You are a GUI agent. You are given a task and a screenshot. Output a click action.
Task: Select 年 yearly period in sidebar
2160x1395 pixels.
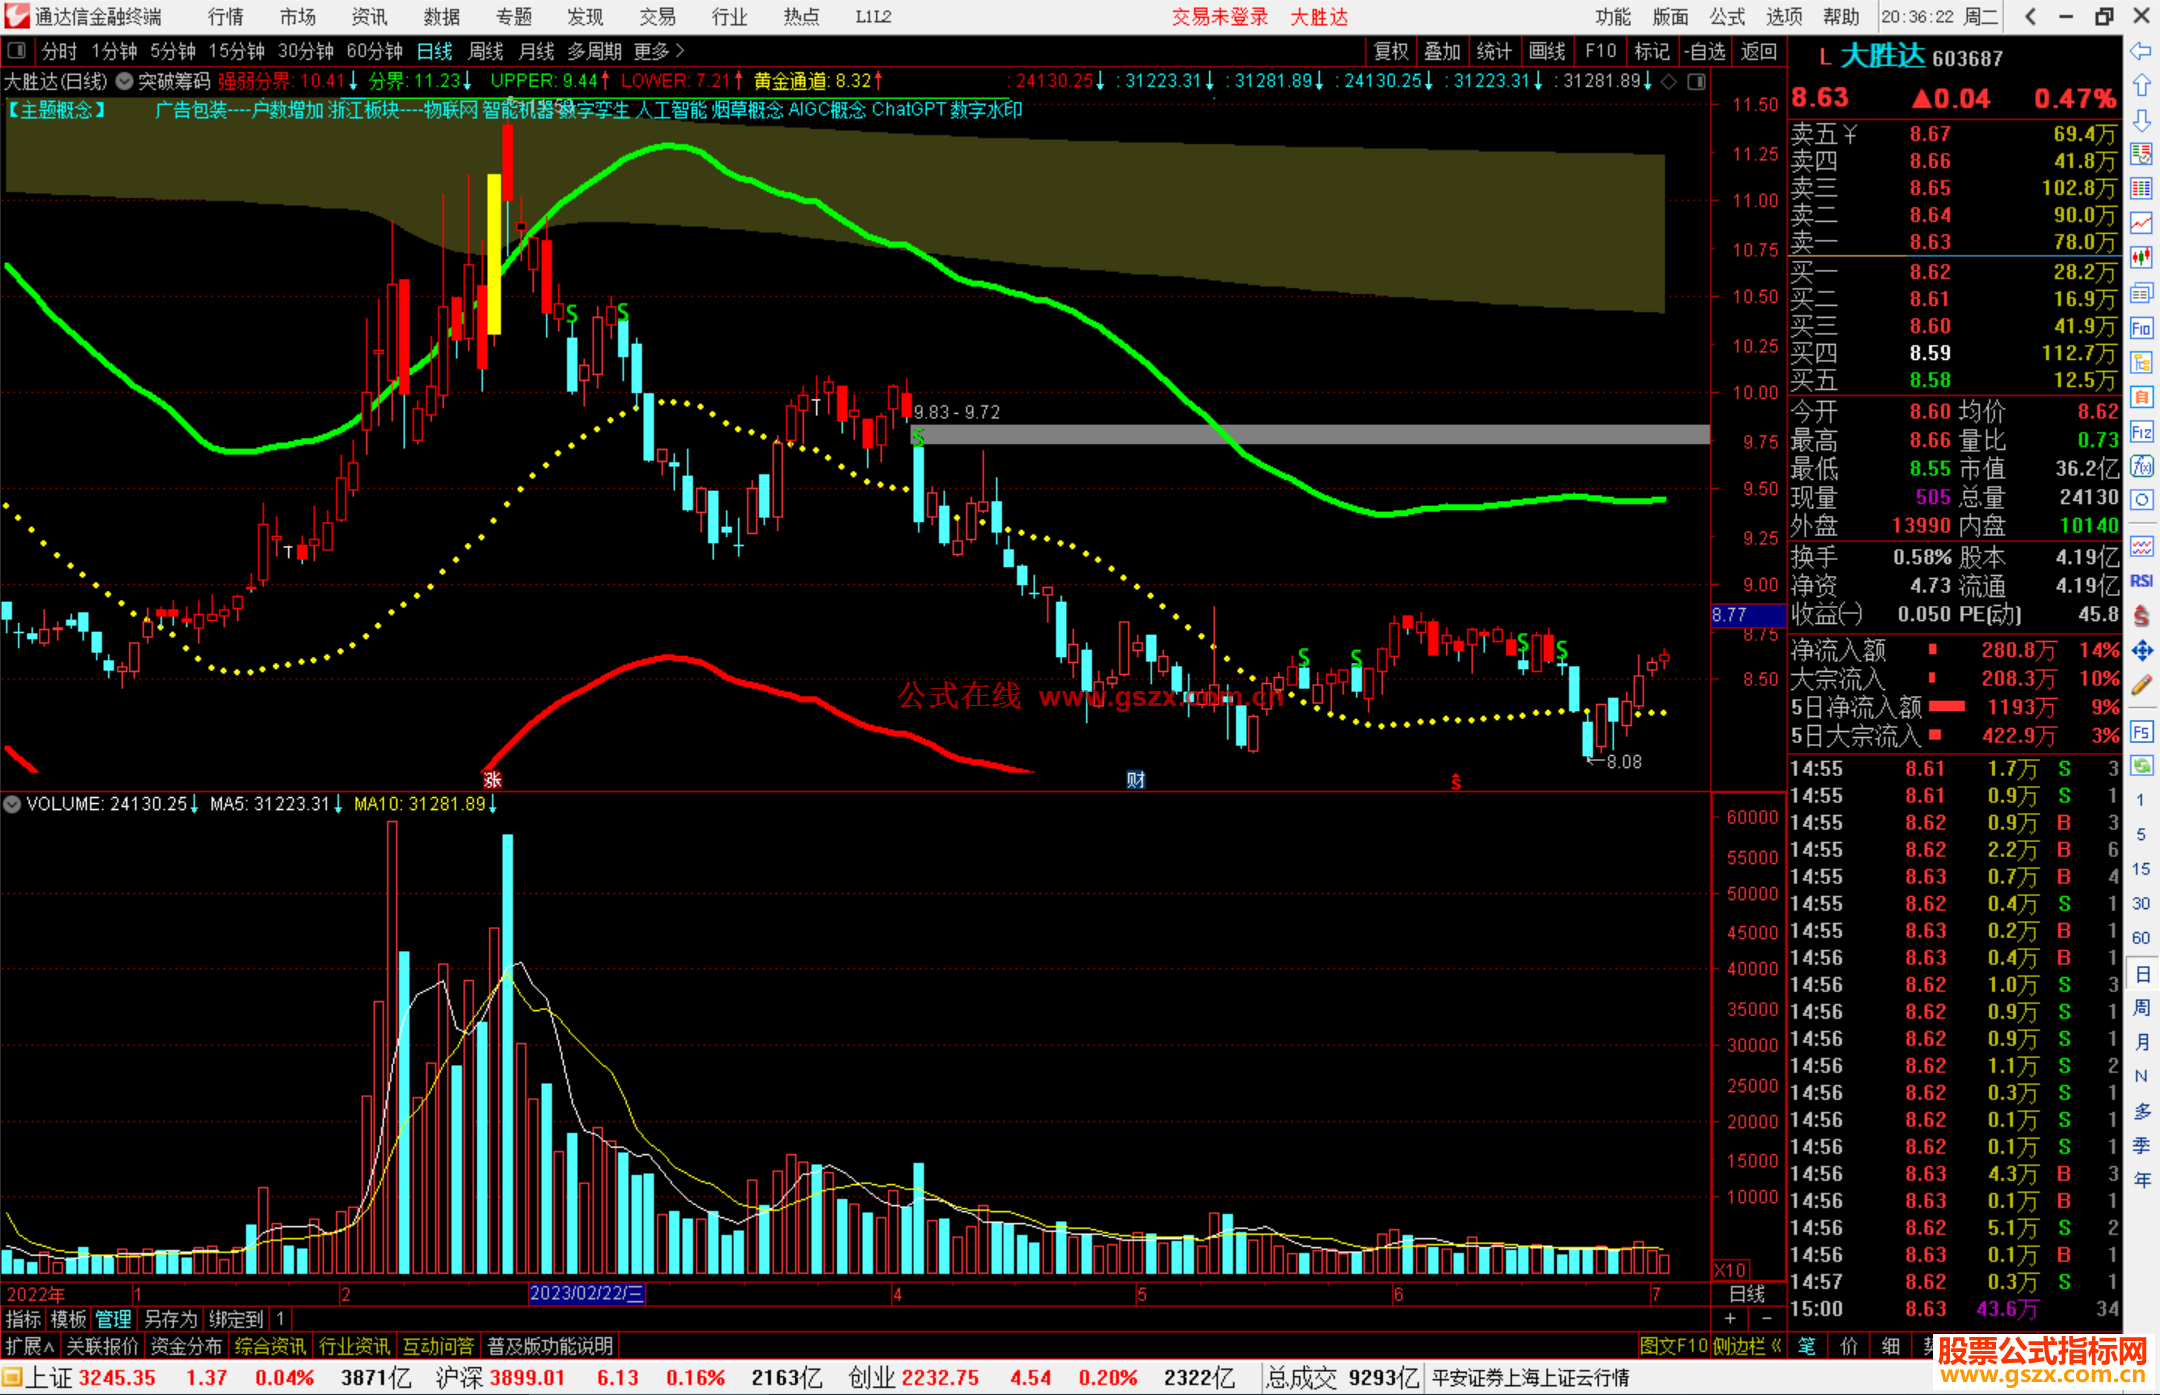(2141, 1181)
